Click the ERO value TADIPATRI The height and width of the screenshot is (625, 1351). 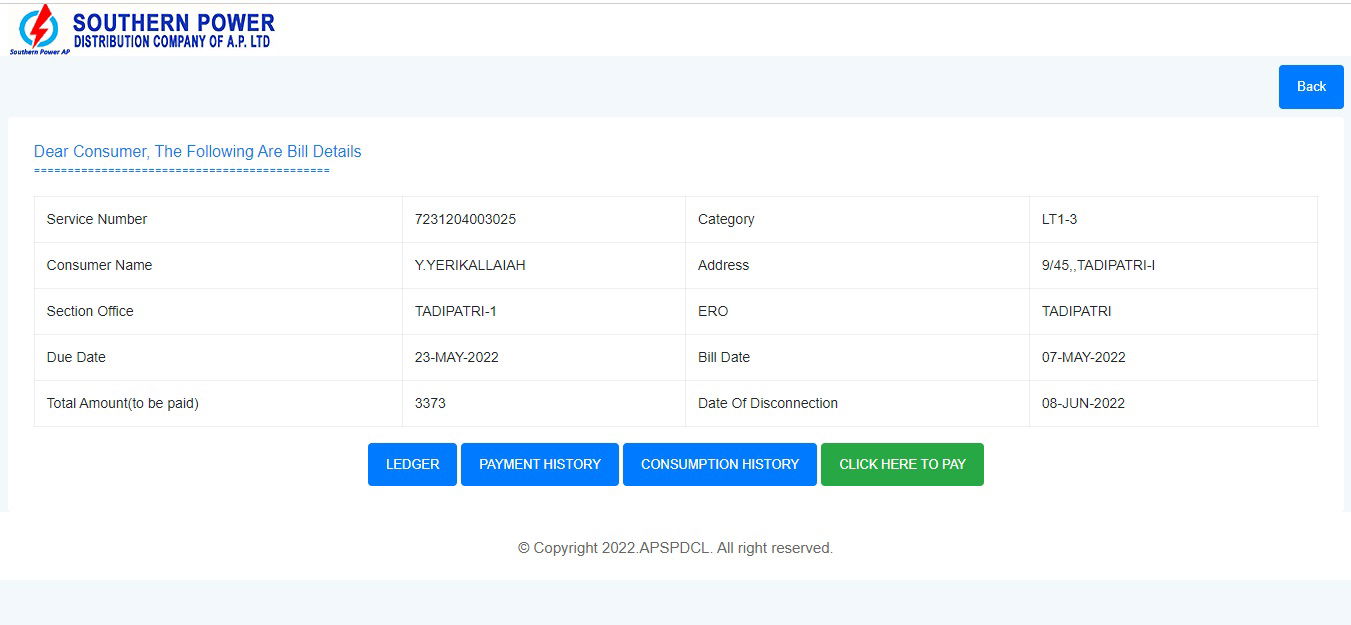(1078, 311)
